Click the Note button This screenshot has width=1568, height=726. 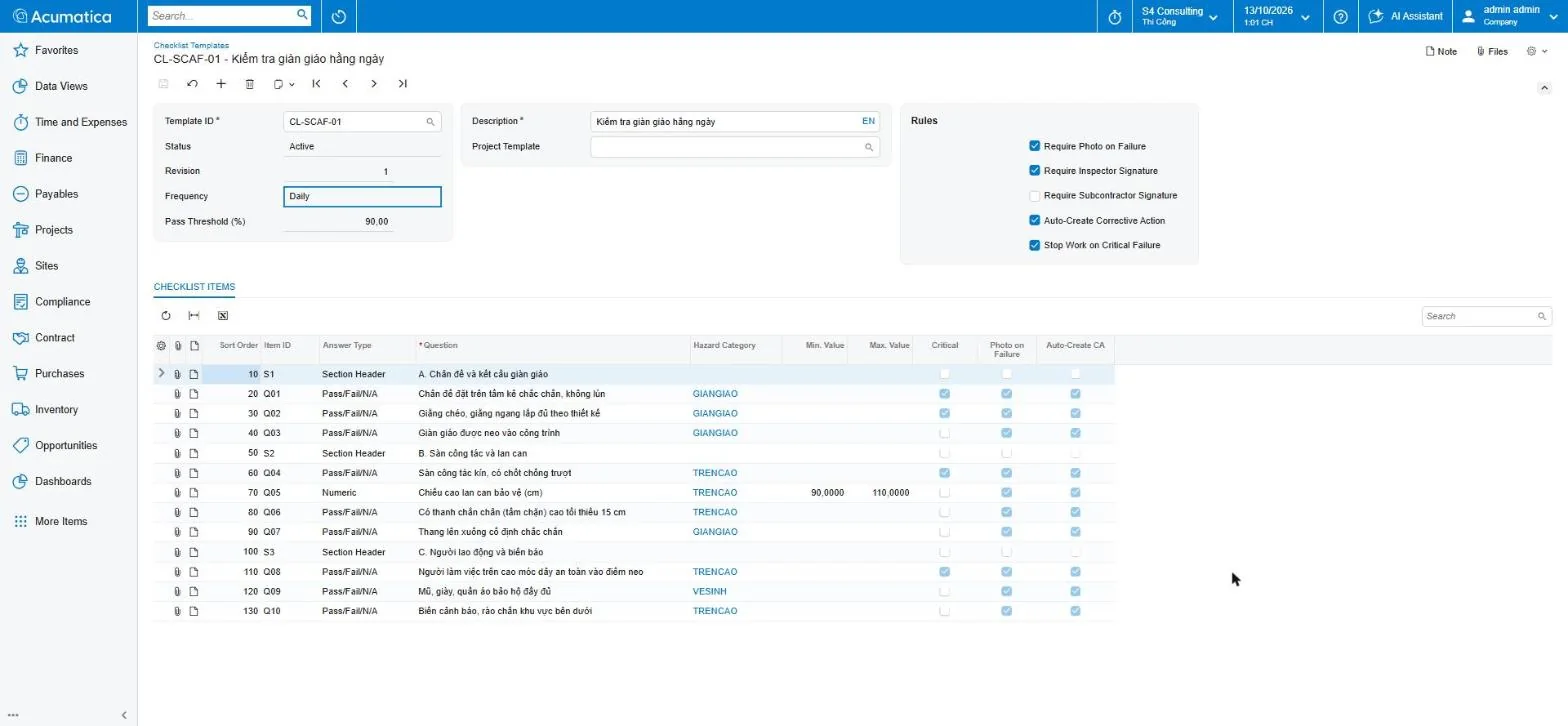click(1441, 52)
